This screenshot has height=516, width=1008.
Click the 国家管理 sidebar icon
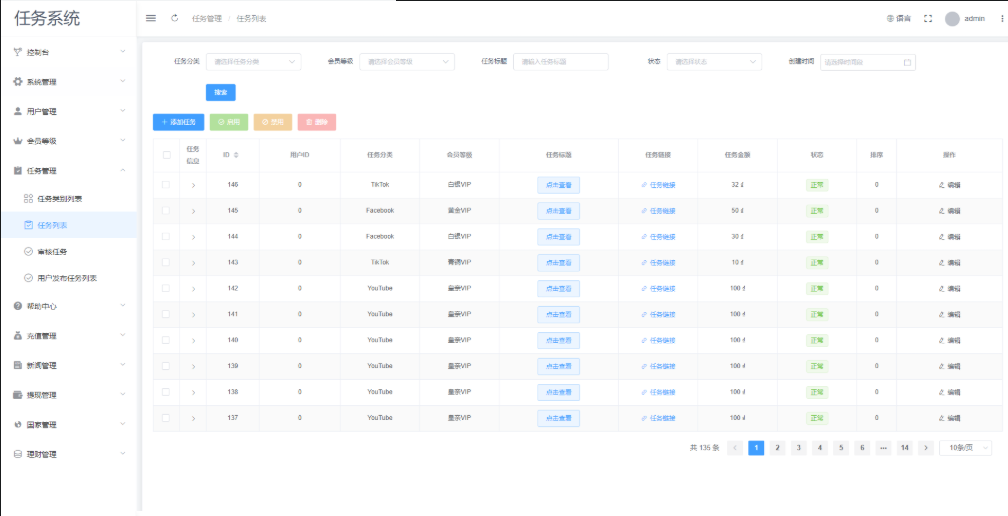point(17,425)
